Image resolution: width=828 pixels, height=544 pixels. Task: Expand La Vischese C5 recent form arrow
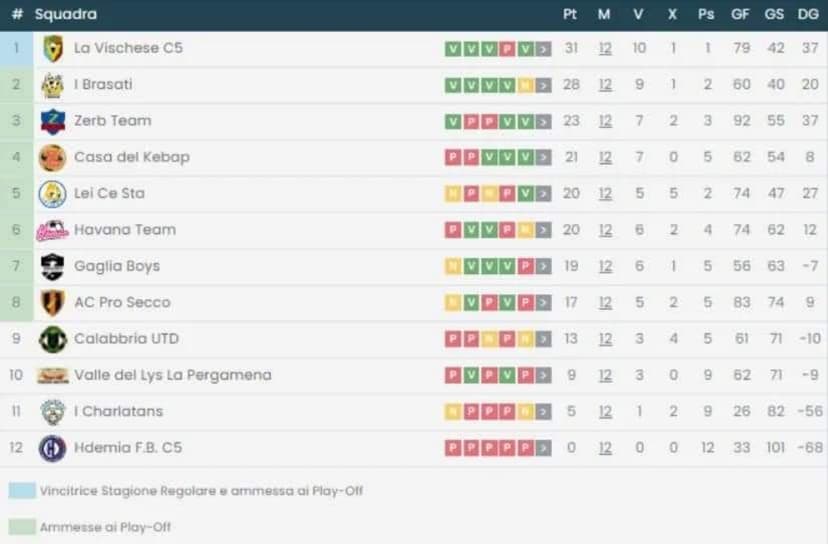pyautogui.click(x=544, y=49)
